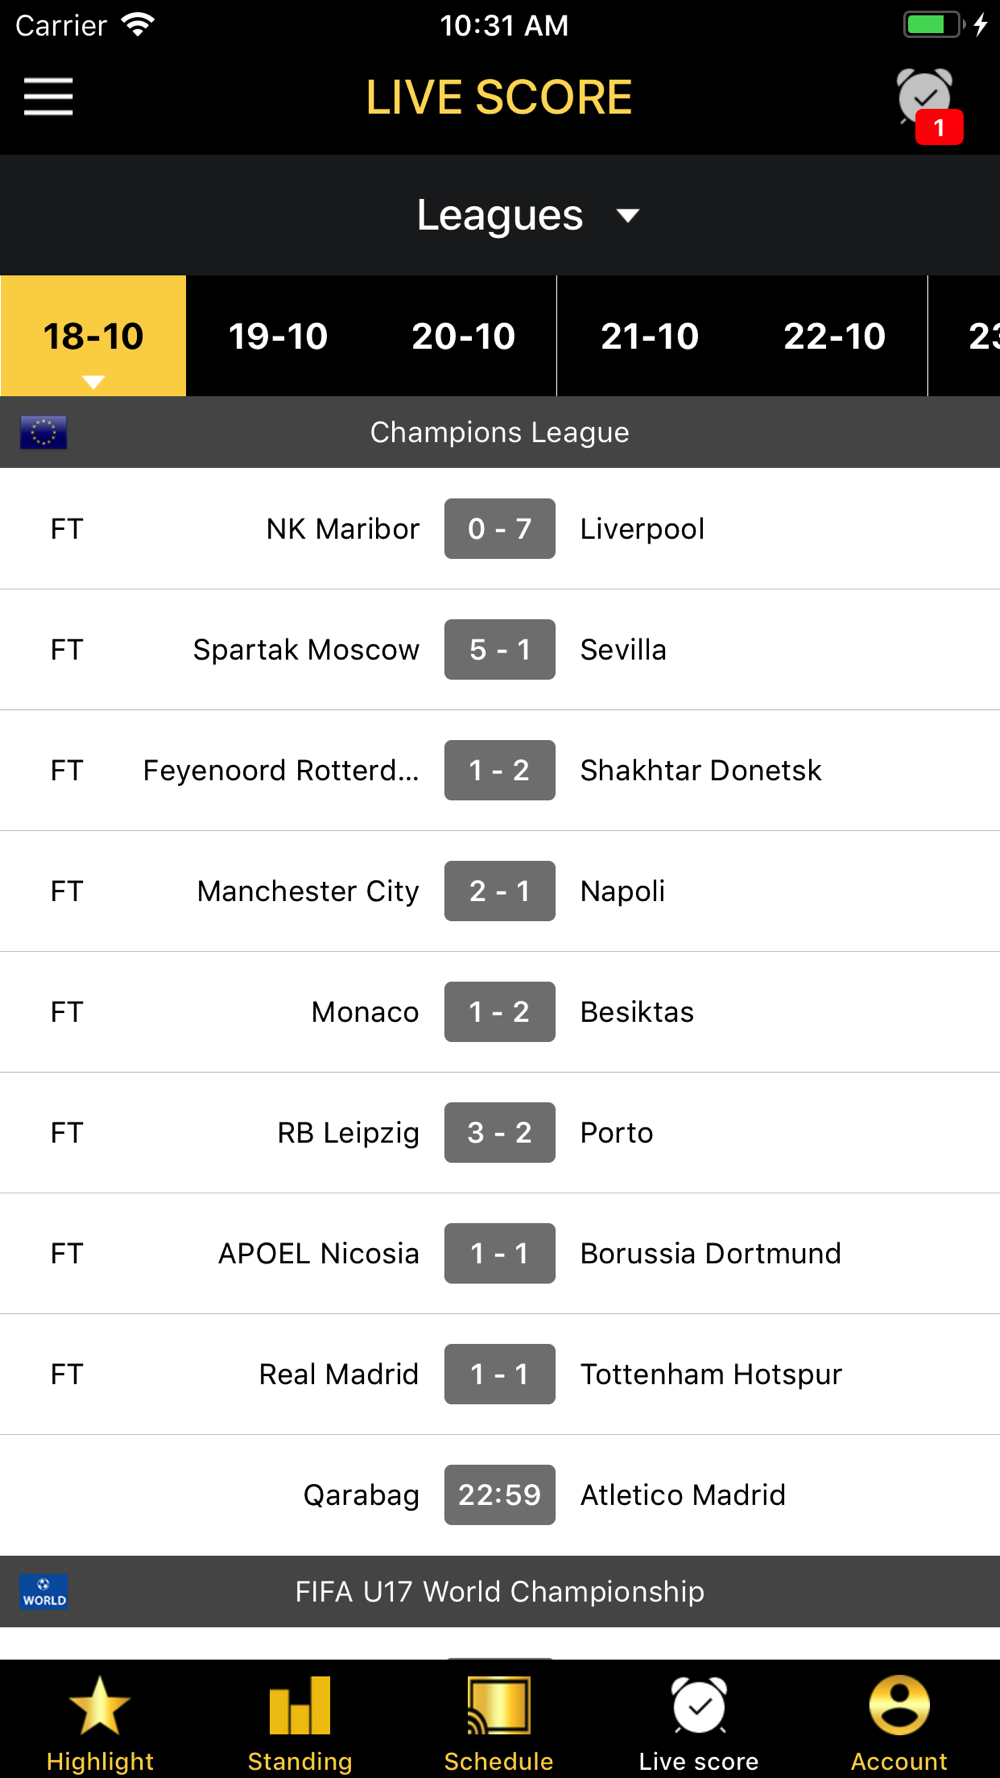Tap the FIFA World badge icon
Screen dimensions: 1000x1778
pyautogui.click(x=44, y=1591)
